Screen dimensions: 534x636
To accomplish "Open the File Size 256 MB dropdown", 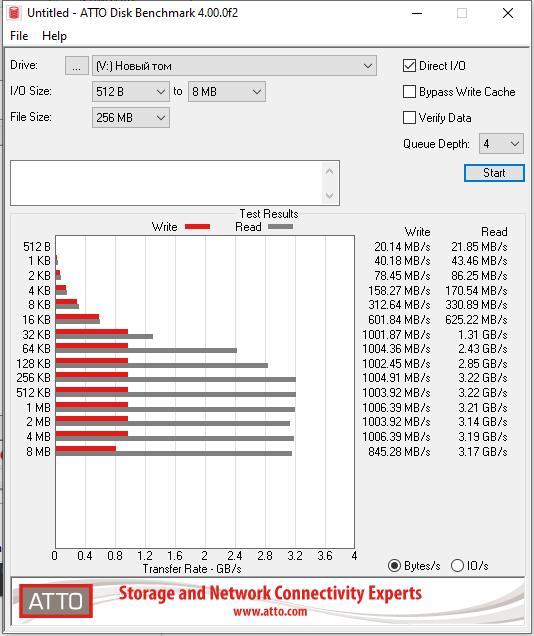I will click(x=131, y=118).
